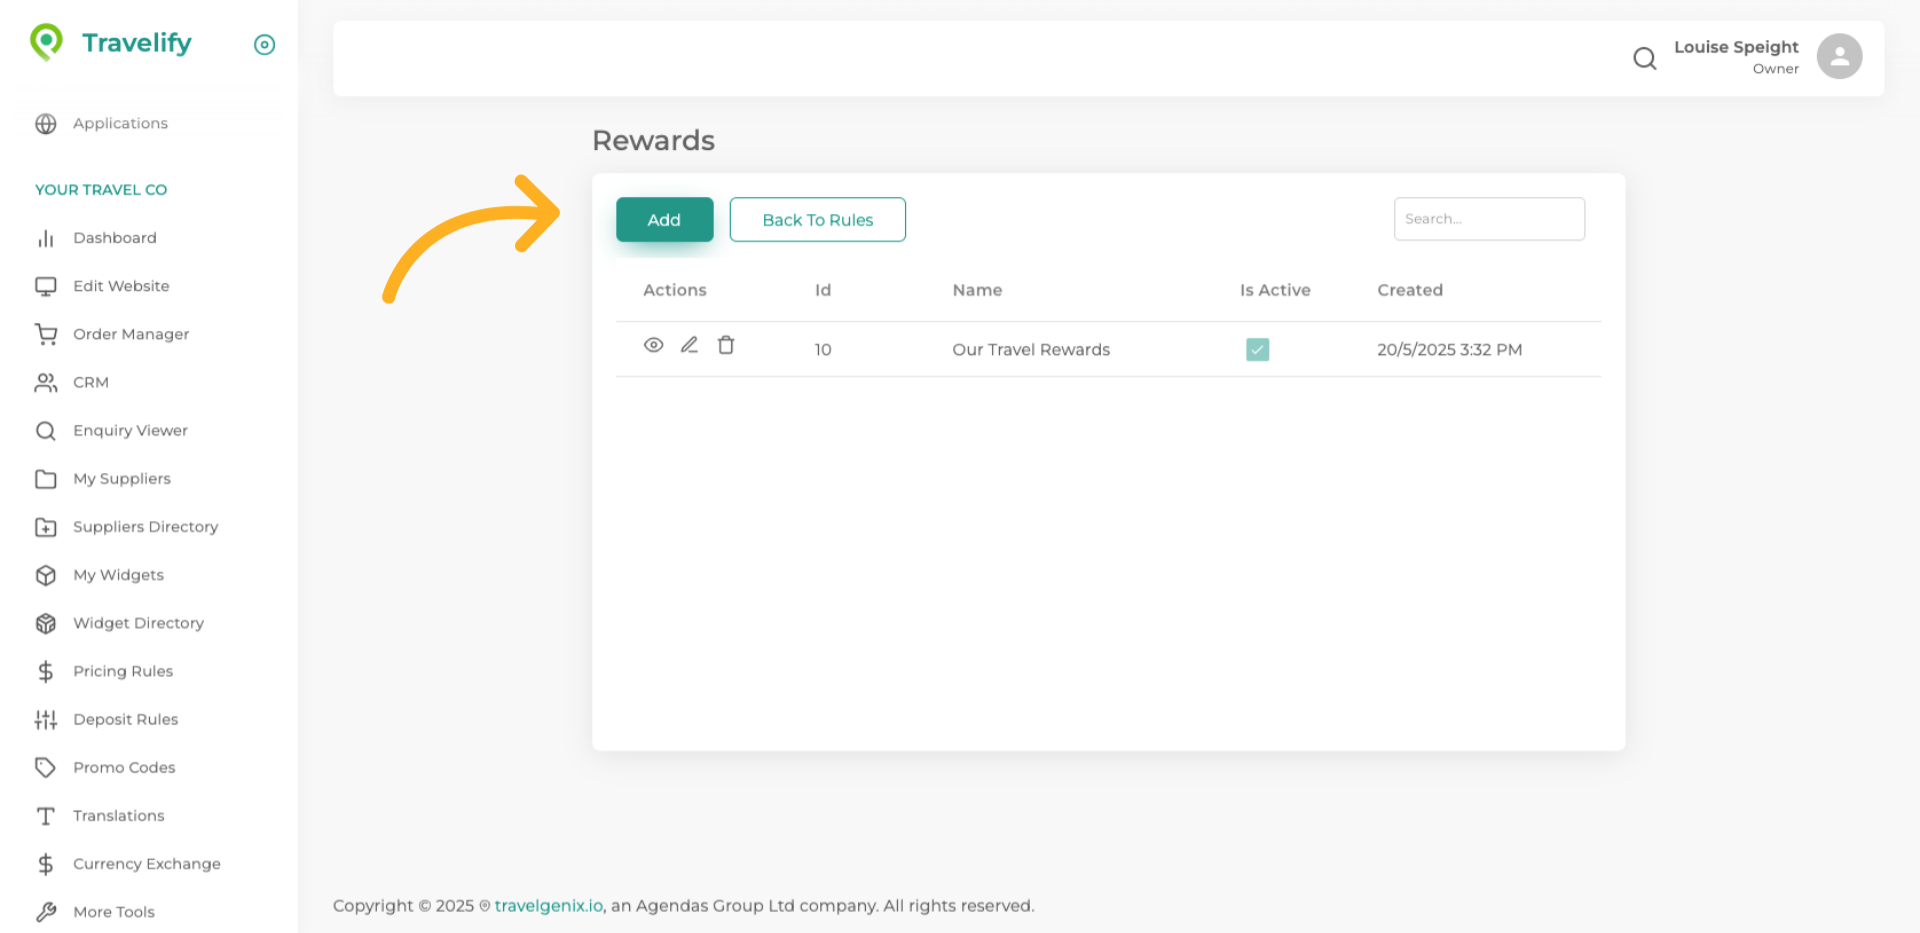Viewport: 1920px width, 933px height.
Task: Sort by the Created column header
Action: pos(1409,290)
